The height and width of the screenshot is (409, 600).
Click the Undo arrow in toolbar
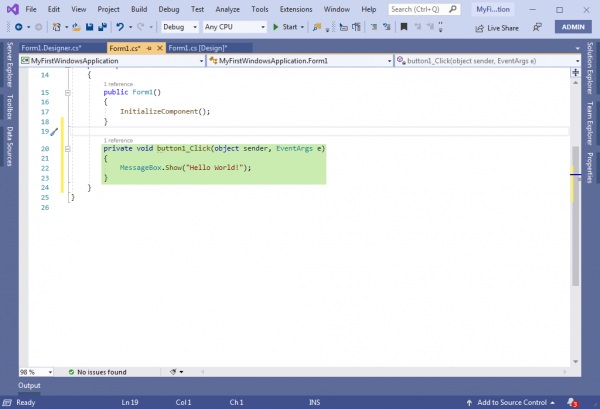(x=119, y=27)
